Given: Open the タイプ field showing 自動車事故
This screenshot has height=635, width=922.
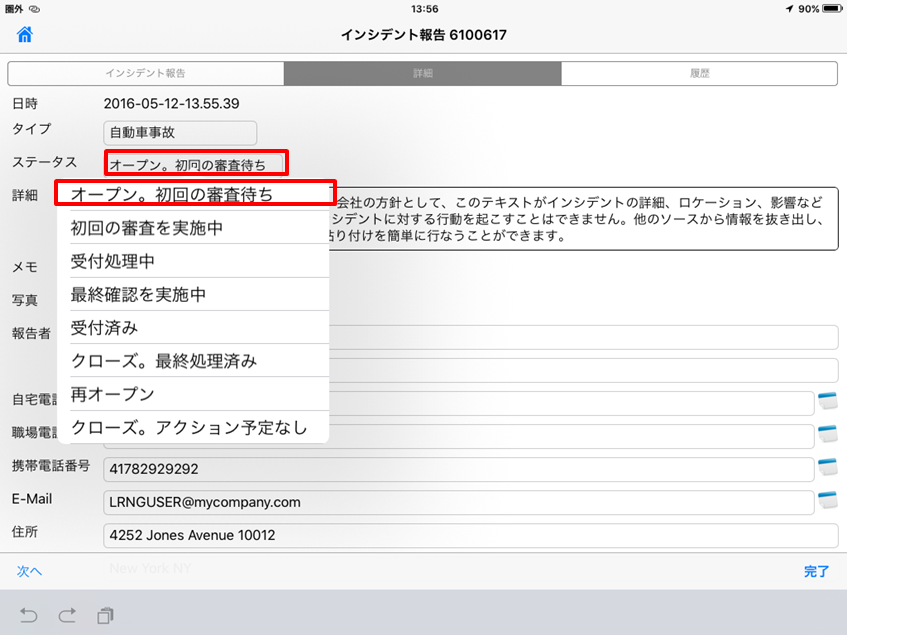Looking at the screenshot, I should click(x=180, y=133).
